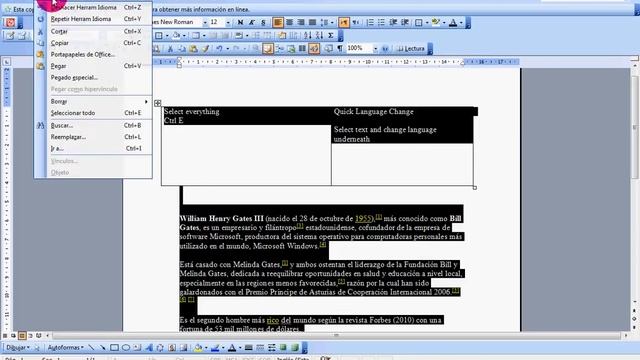The height and width of the screenshot is (360, 640).
Task: Insert WordArt from drawing toolbar
Action: [149, 348]
